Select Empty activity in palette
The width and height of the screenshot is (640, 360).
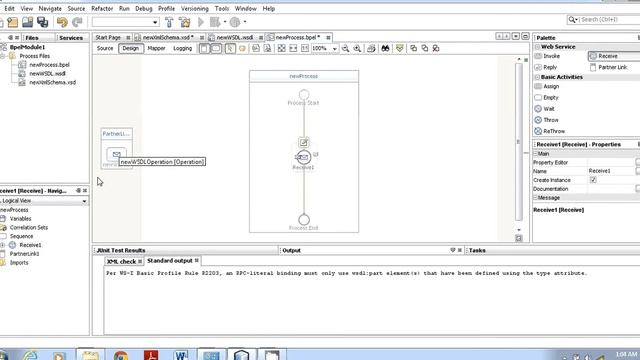(x=551, y=98)
